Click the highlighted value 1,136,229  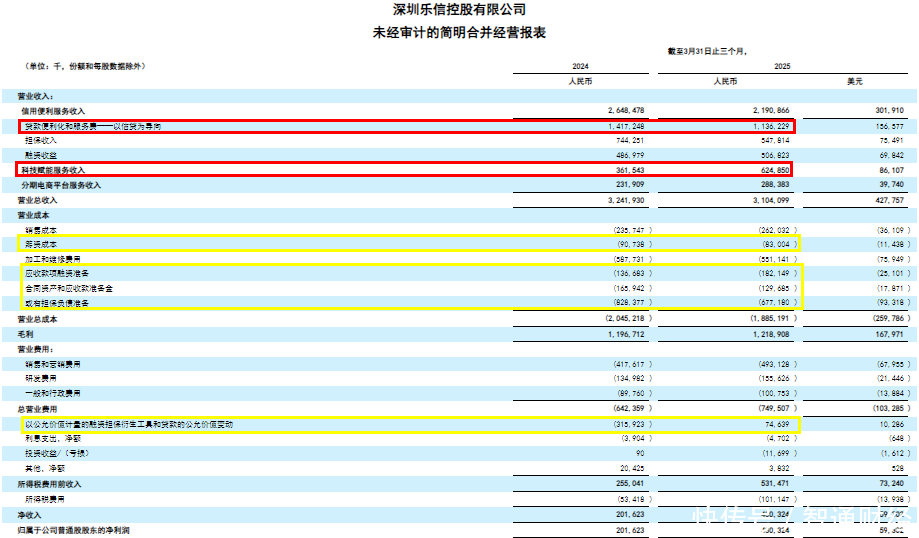click(775, 127)
